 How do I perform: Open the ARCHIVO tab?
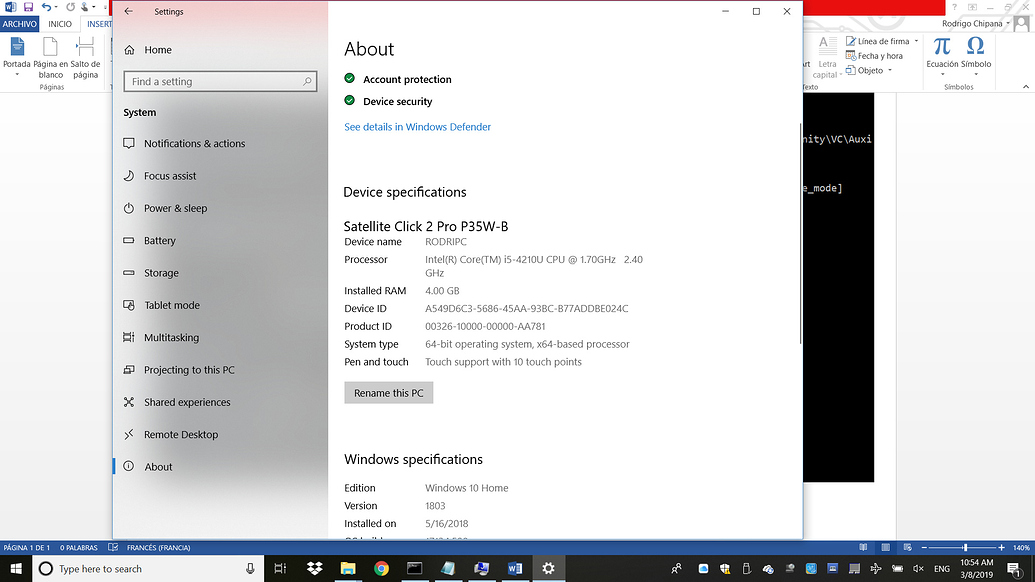tap(19, 24)
